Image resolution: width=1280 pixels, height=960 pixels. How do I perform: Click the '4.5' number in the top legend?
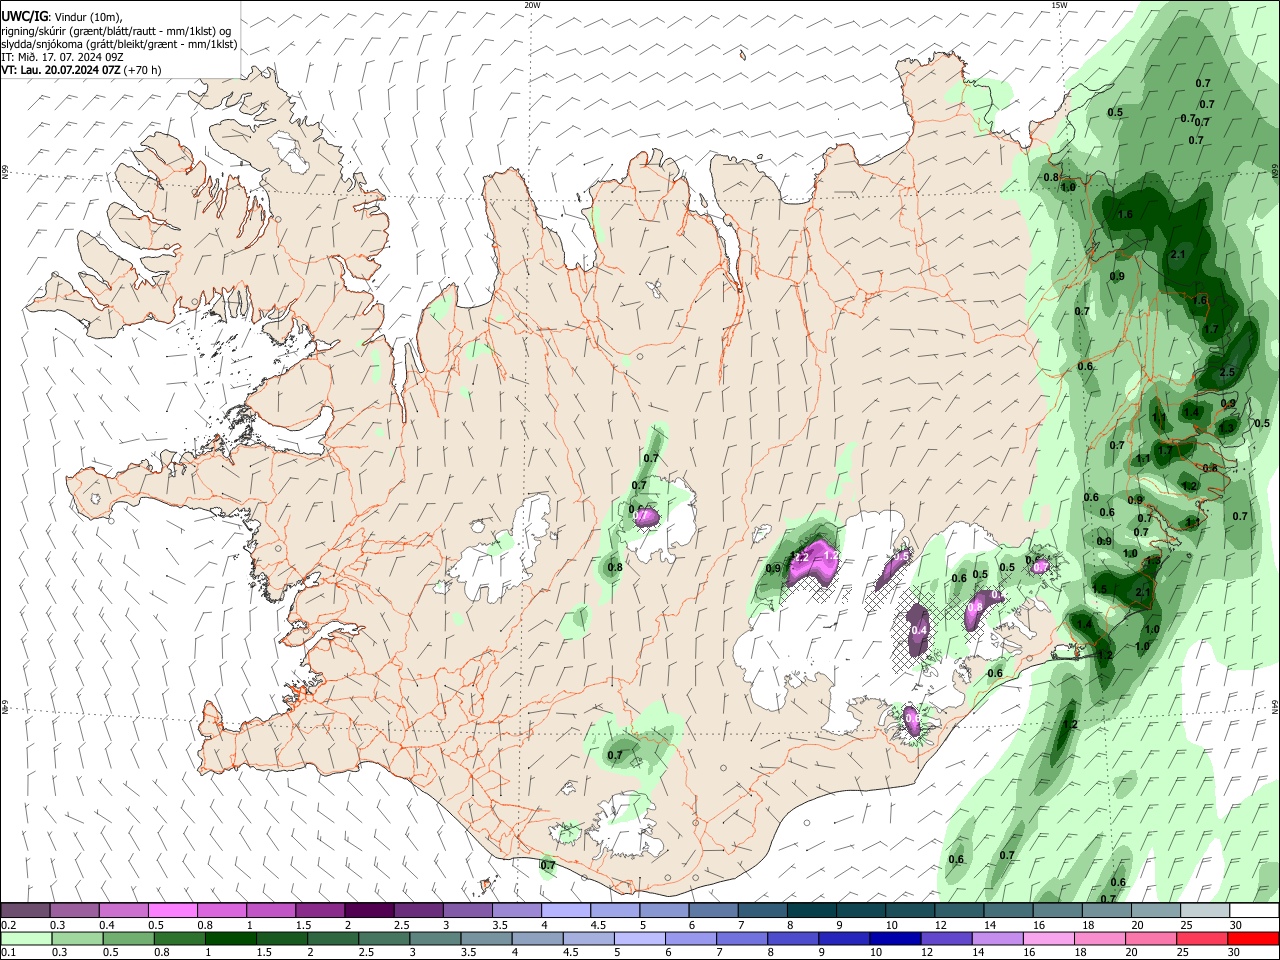[598, 925]
